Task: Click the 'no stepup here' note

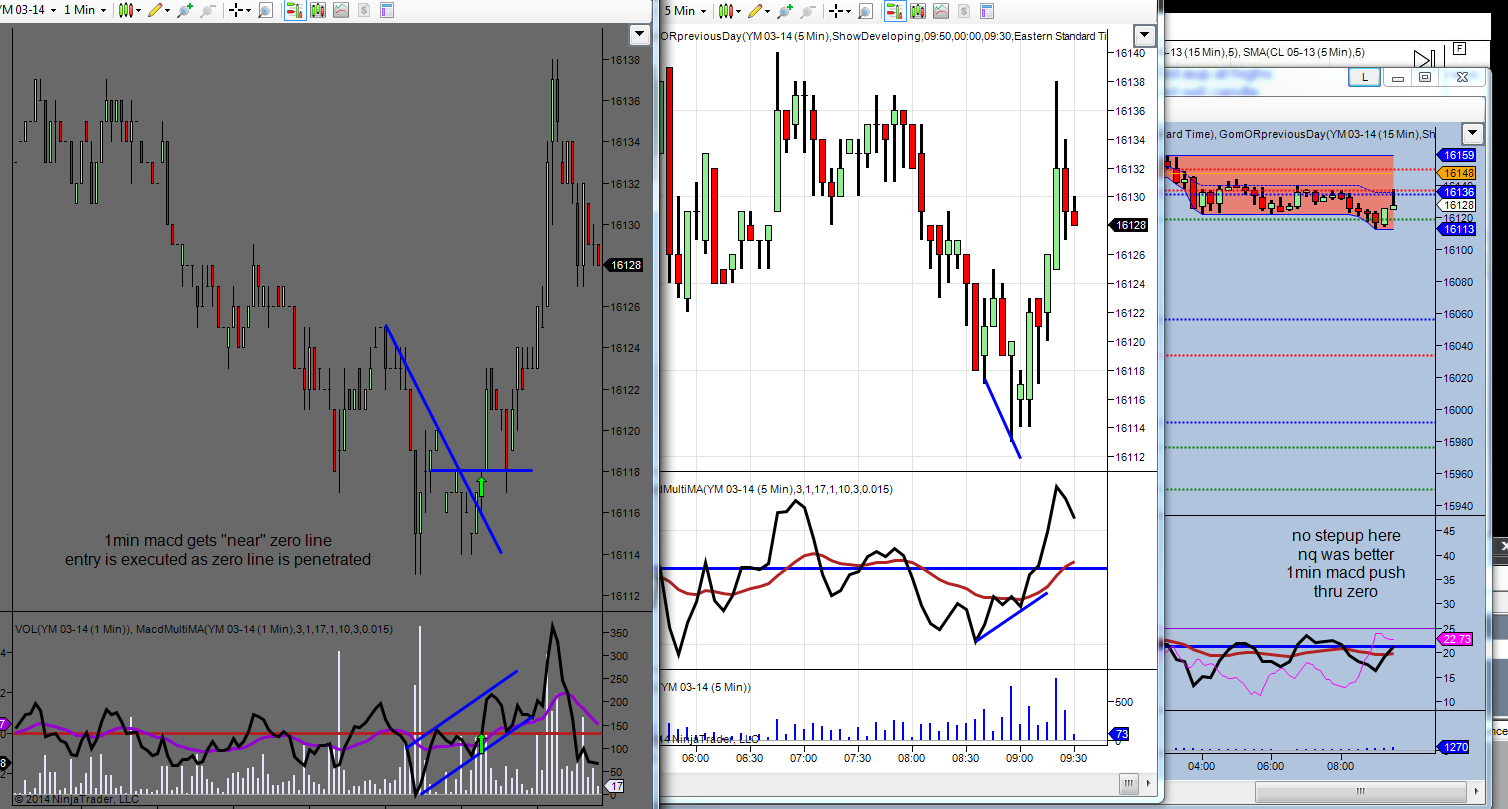Action: click(1346, 536)
